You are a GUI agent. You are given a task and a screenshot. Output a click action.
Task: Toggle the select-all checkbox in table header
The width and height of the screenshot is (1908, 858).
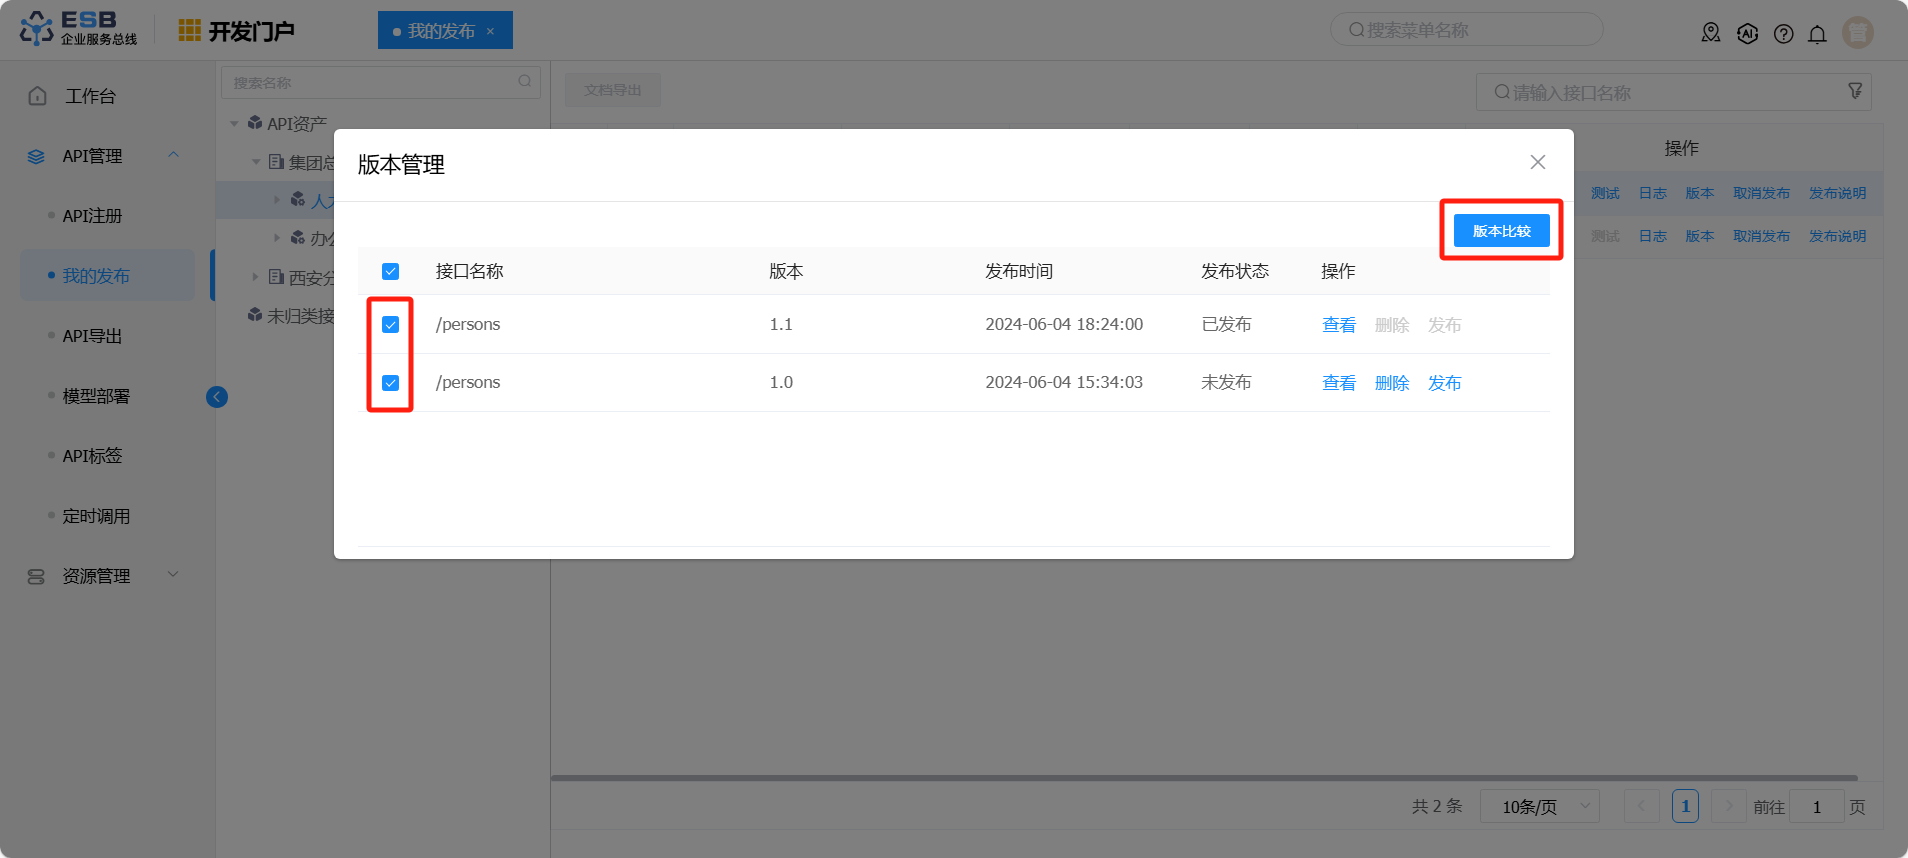tap(391, 272)
